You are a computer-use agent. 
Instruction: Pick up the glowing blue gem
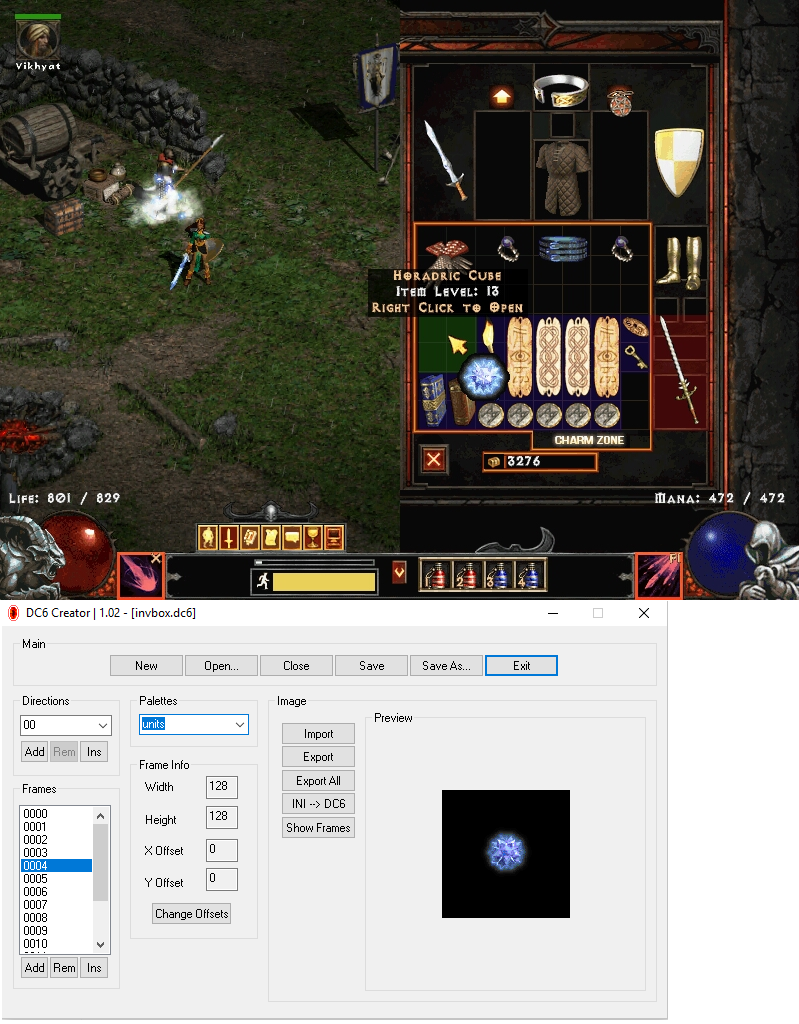pos(483,377)
